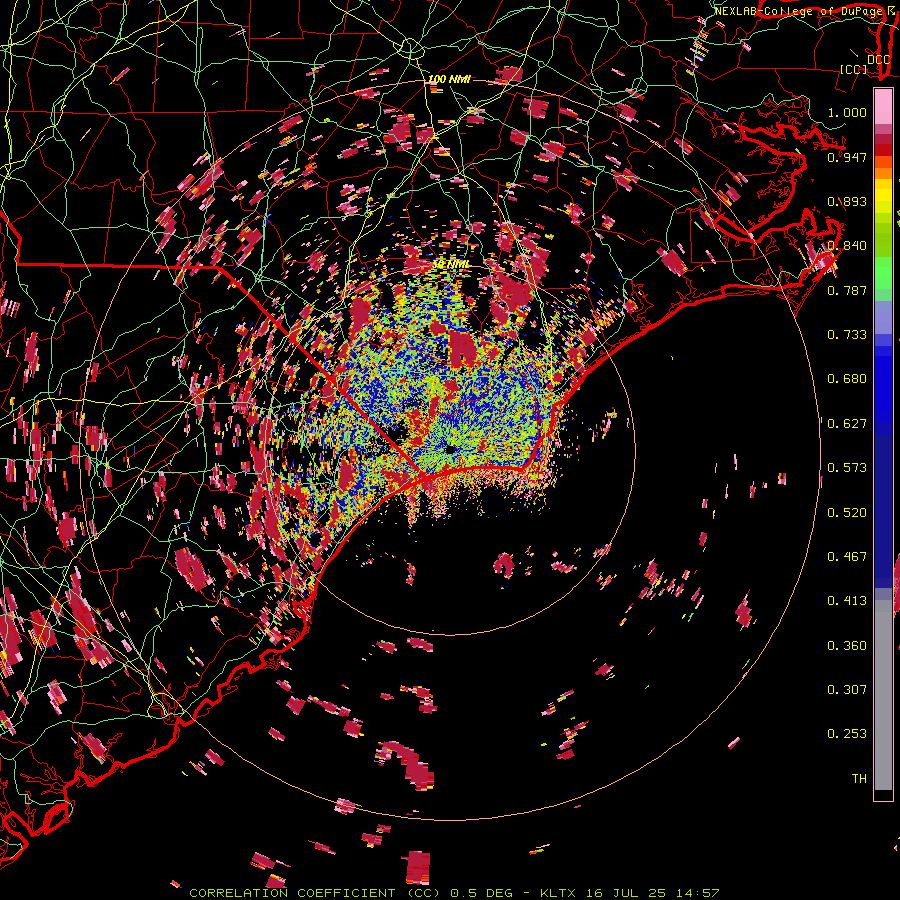The height and width of the screenshot is (900, 900).
Task: Click the KLTX radar site identifier
Action: click(x=557, y=893)
